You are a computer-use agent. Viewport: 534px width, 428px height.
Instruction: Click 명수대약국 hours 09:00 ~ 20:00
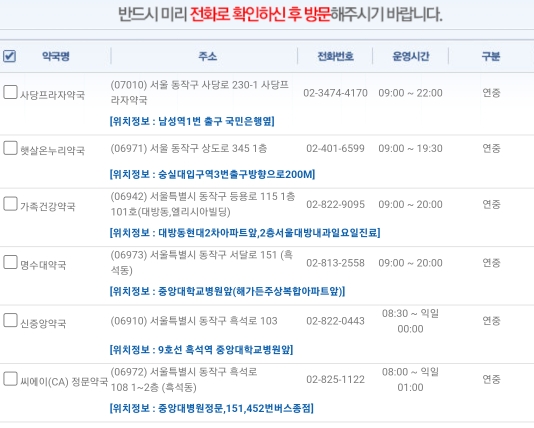pos(410,263)
